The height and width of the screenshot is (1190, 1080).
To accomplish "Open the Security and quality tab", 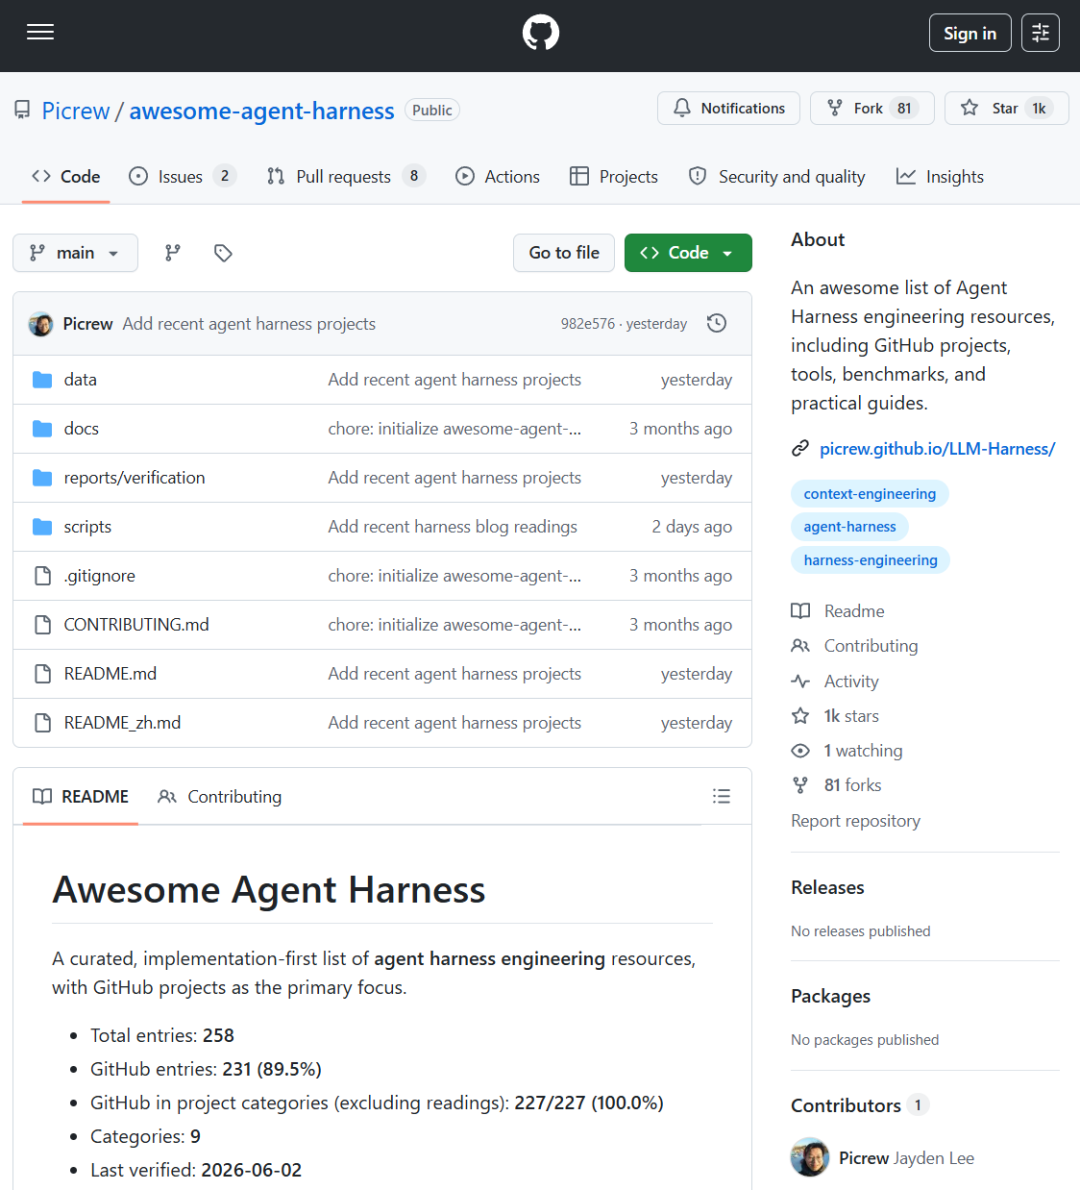I will click(x=777, y=177).
